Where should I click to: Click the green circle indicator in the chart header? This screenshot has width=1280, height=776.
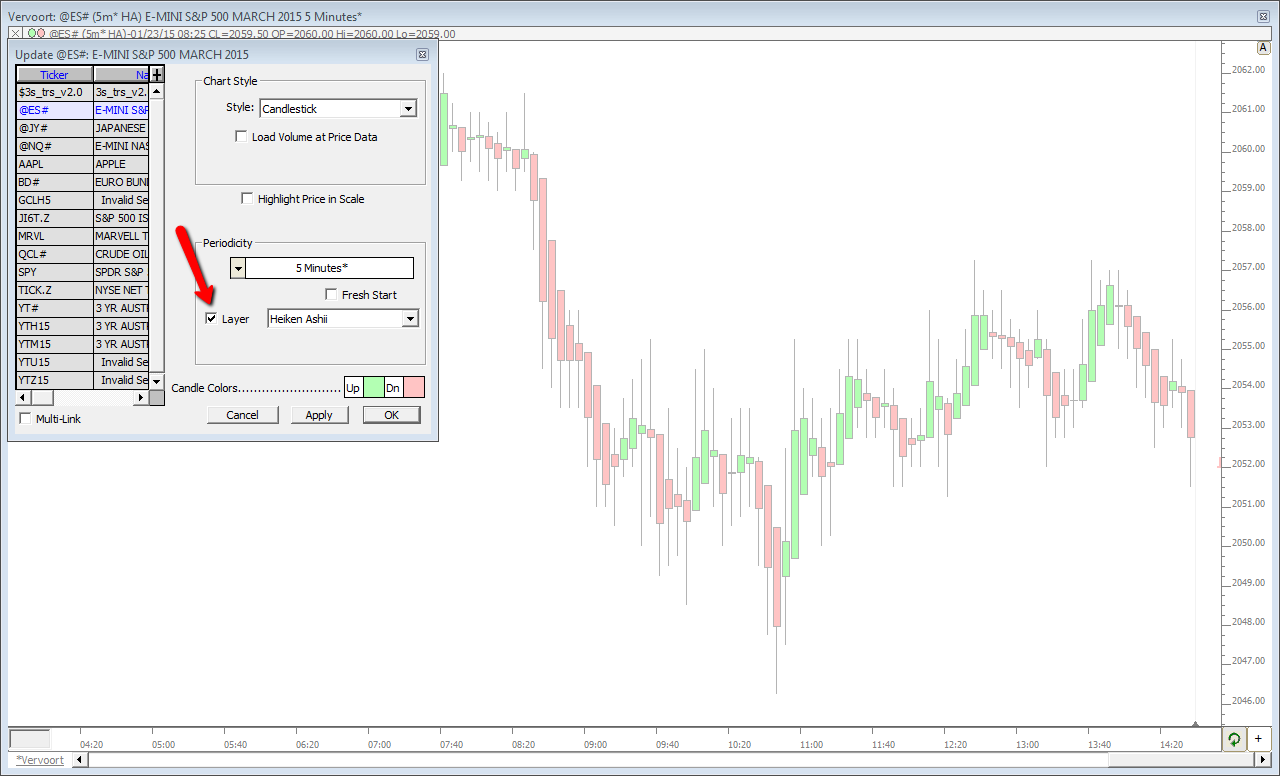(33, 34)
